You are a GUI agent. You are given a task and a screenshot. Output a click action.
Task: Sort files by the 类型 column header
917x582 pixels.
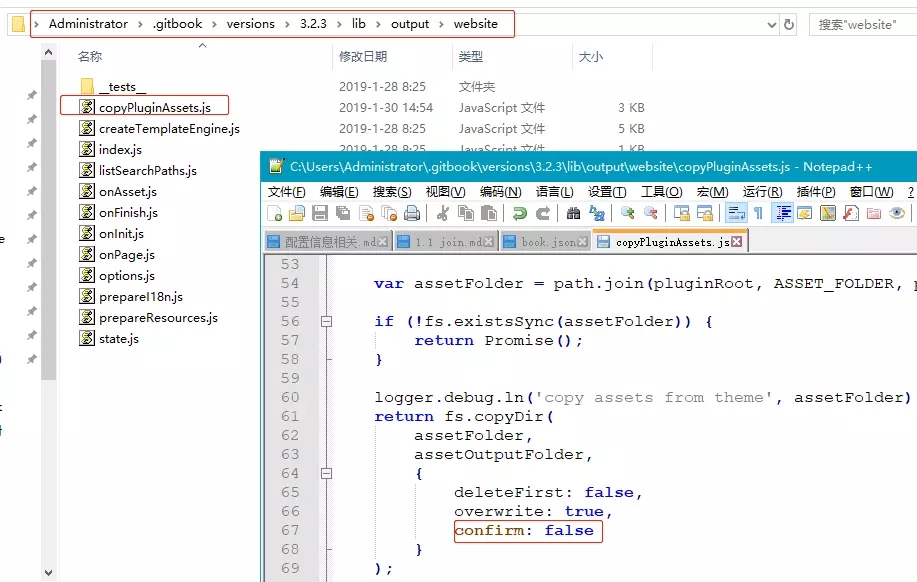tap(471, 57)
